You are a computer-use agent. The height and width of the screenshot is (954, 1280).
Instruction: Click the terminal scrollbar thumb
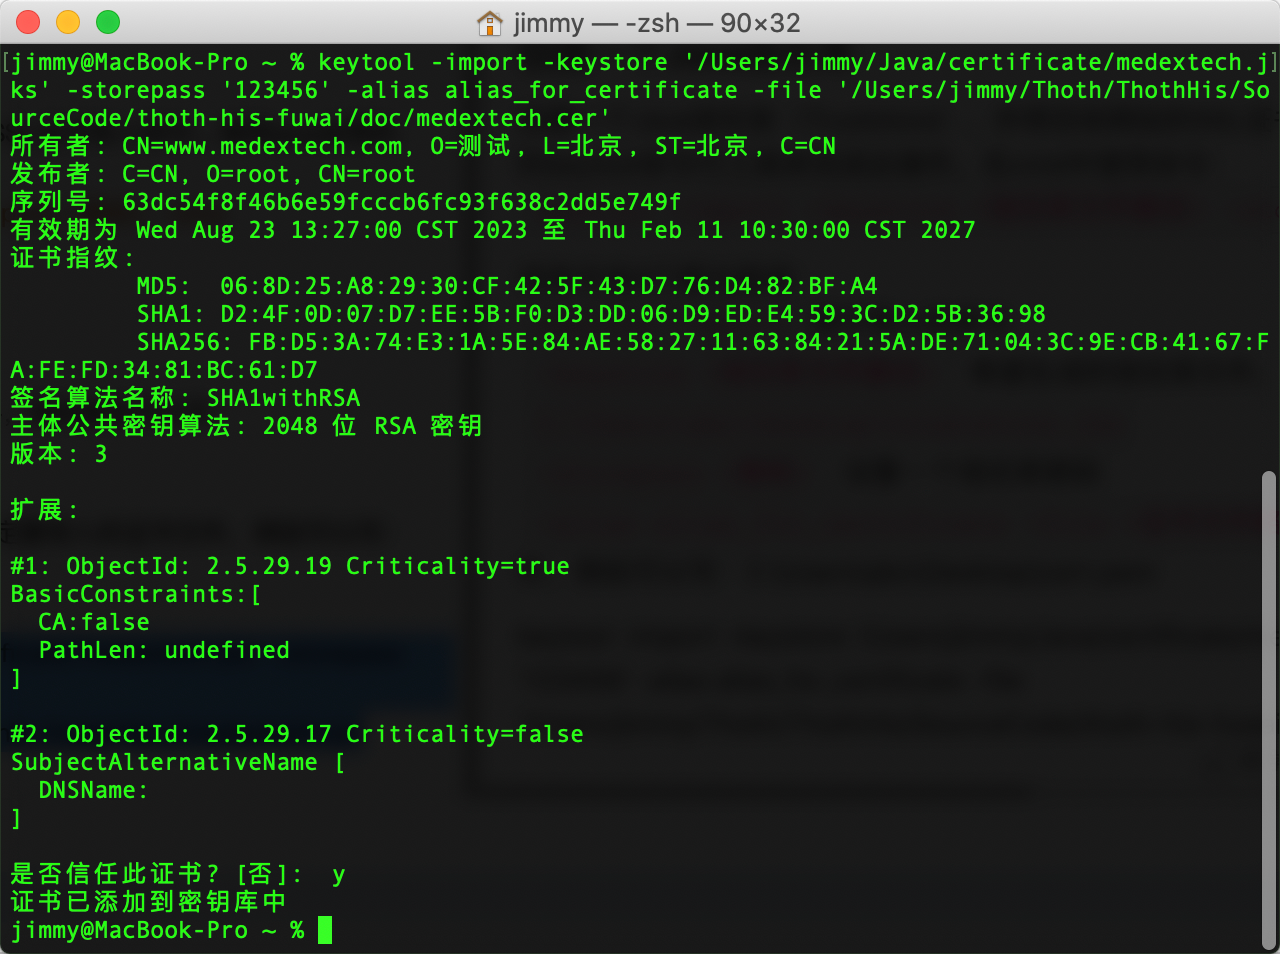click(1269, 708)
